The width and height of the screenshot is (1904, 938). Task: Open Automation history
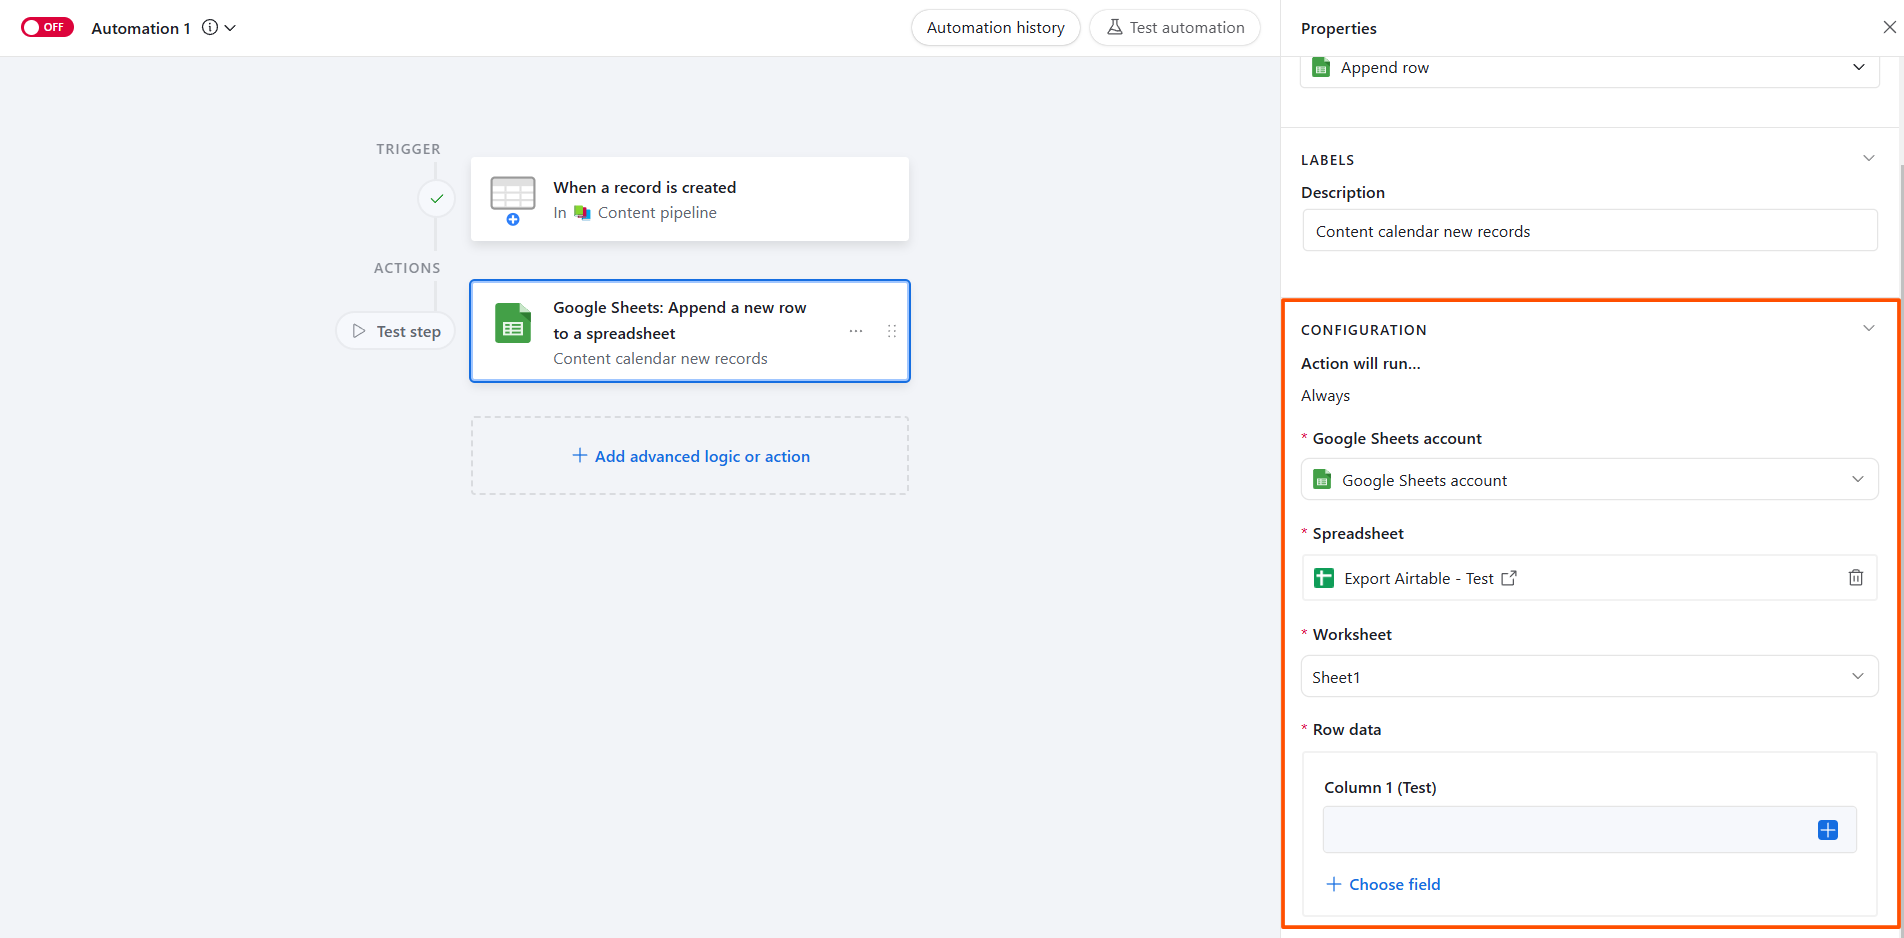point(995,27)
